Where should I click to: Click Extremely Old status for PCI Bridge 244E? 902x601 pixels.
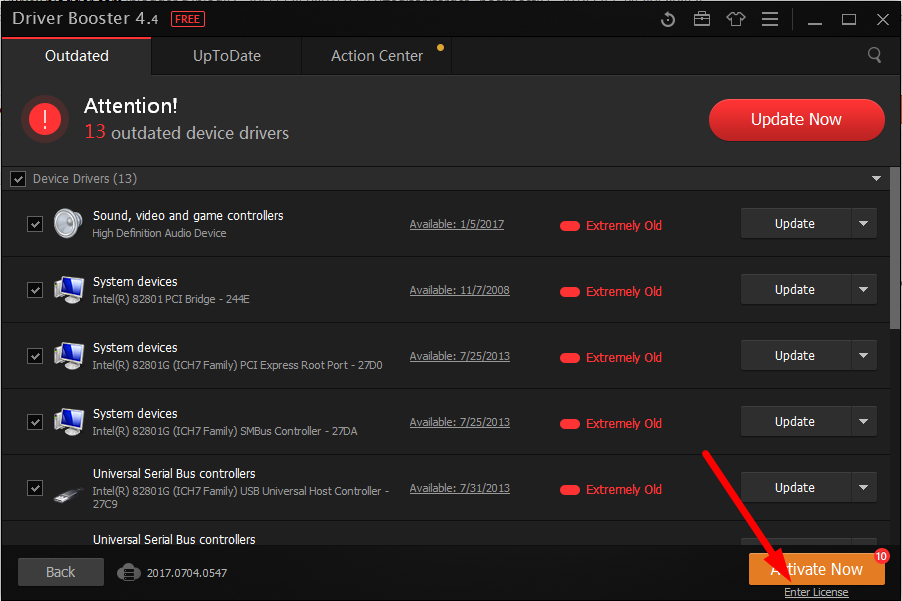pos(624,292)
